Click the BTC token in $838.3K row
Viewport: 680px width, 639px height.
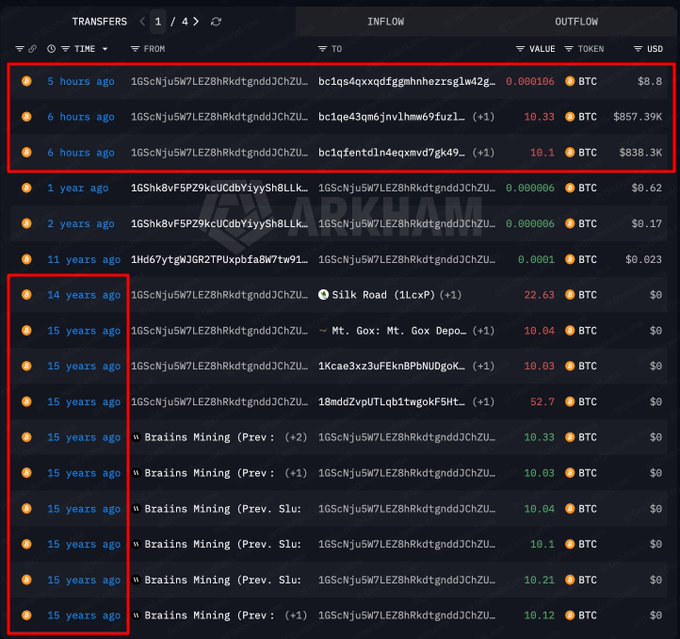(x=581, y=153)
